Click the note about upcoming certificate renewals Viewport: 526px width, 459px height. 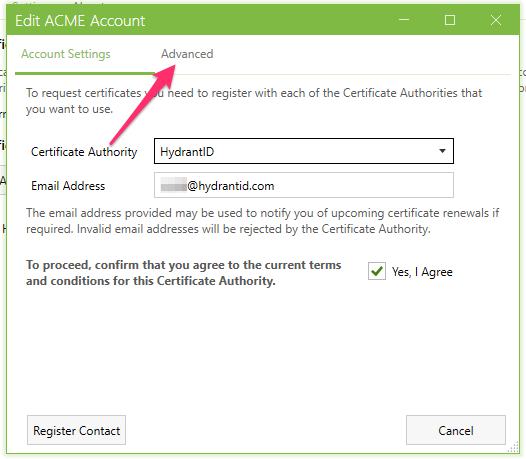[263, 221]
